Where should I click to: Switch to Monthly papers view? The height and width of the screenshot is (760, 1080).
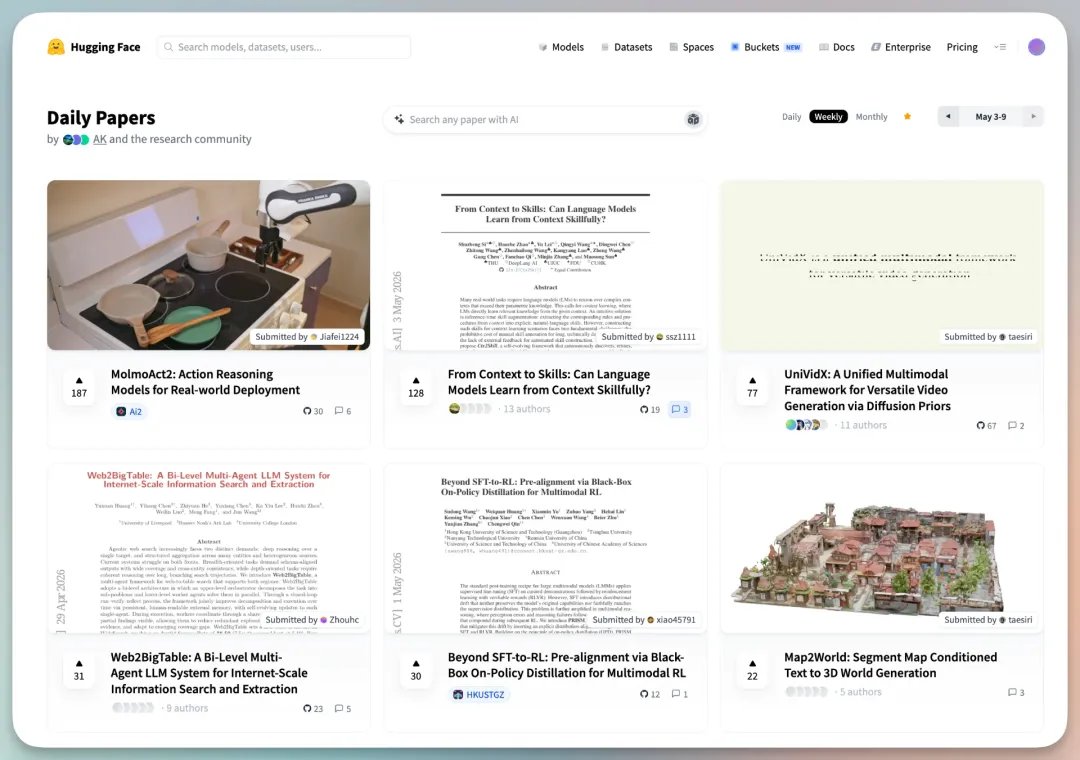(x=871, y=116)
